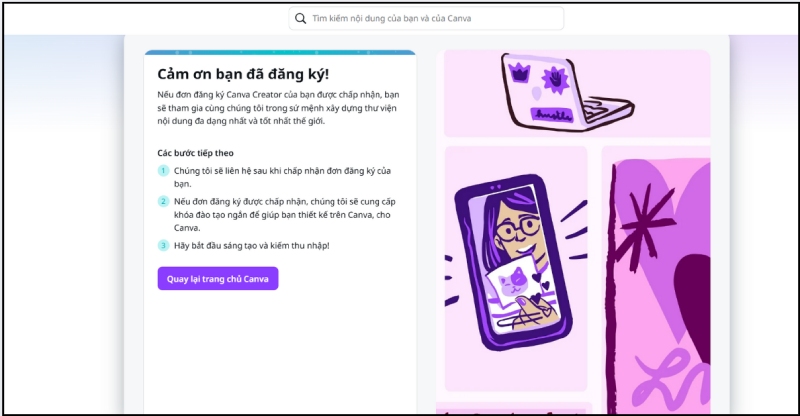Click the dark star scribble on heart card
Viewport: 800px width, 416px height.
pos(644,223)
